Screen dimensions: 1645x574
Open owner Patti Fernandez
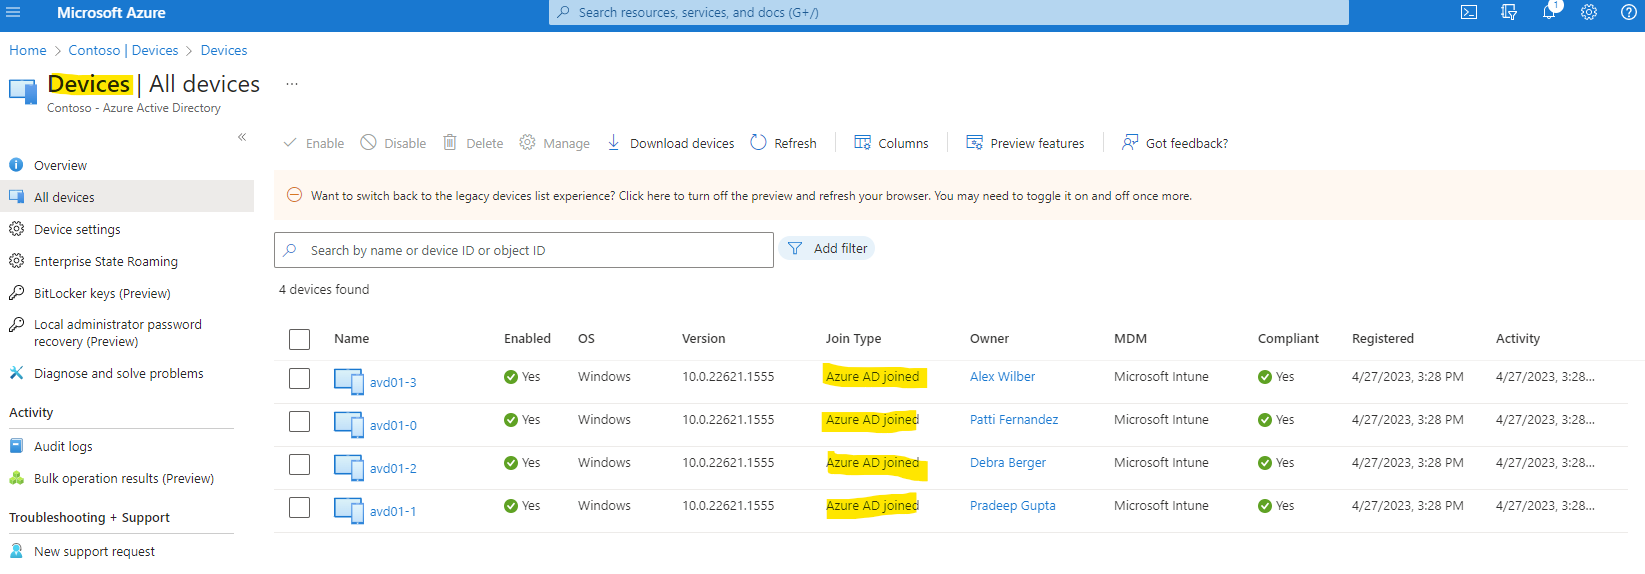[x=1014, y=419]
